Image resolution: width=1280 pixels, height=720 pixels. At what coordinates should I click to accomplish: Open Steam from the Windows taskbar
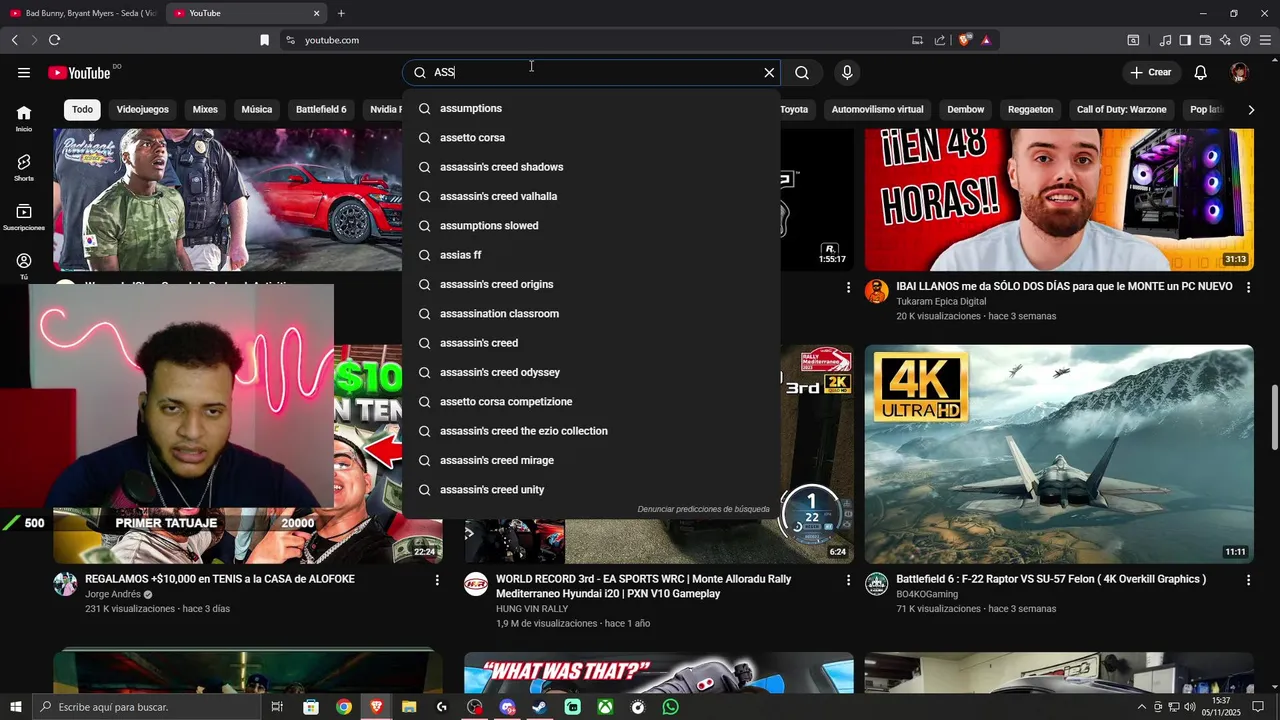[x=539, y=707]
